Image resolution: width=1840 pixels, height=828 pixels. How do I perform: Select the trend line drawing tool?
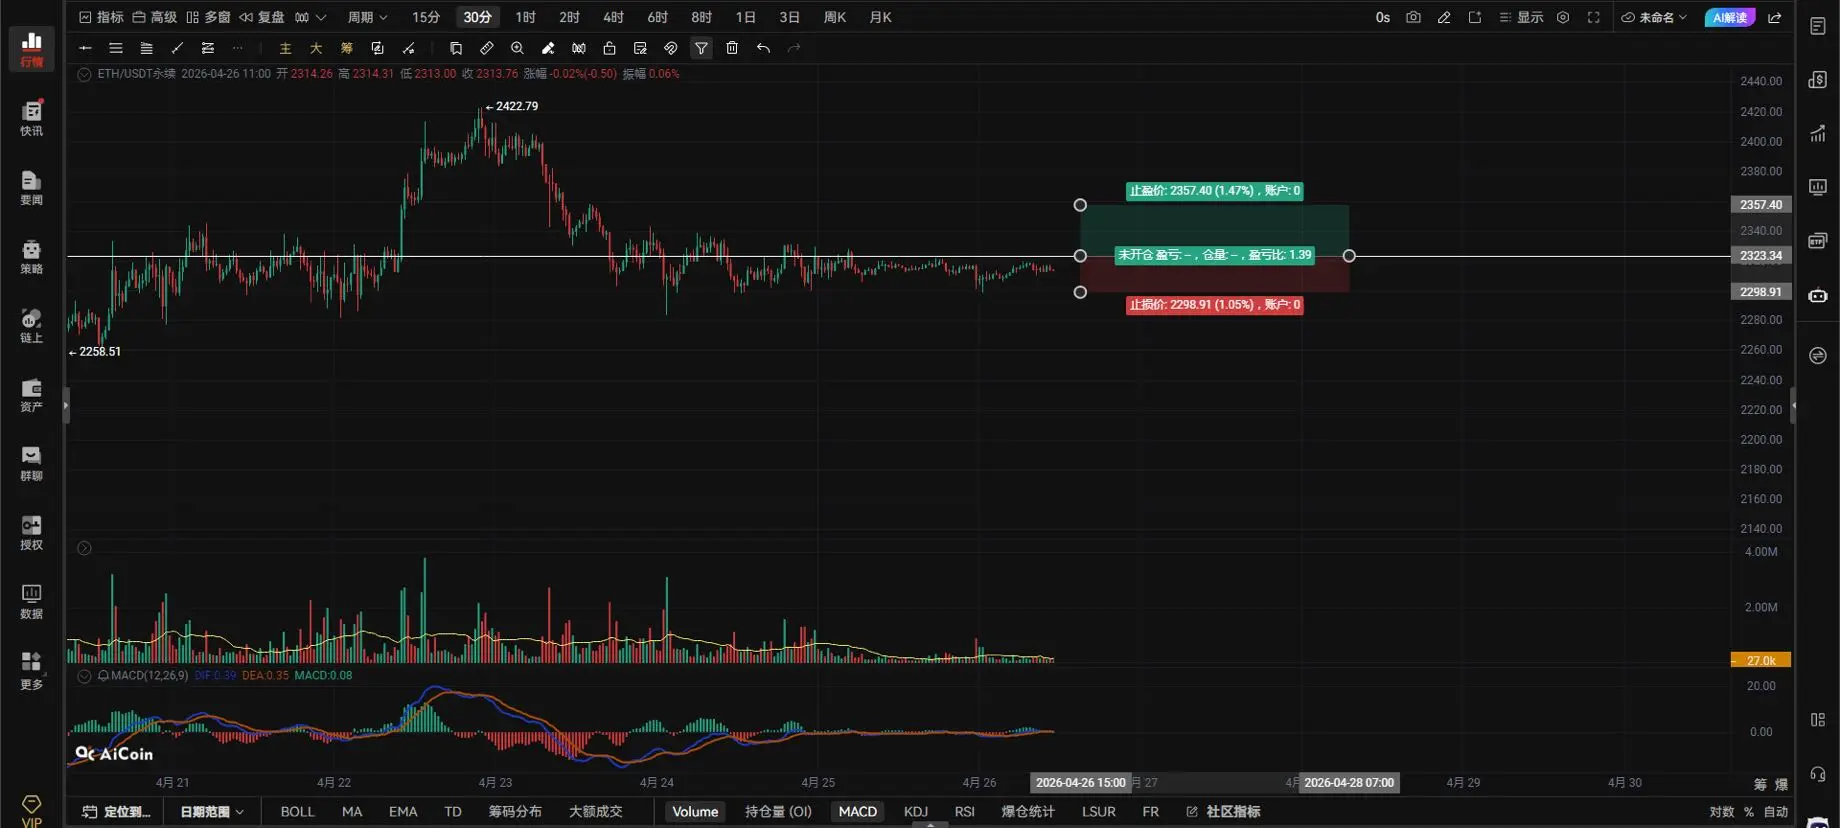click(x=177, y=48)
